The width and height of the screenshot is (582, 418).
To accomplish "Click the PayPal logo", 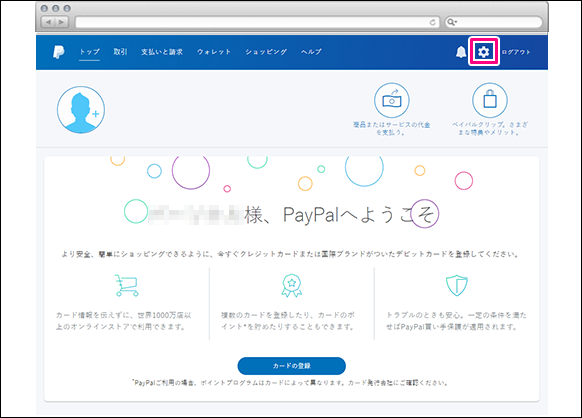I will 58,52.
